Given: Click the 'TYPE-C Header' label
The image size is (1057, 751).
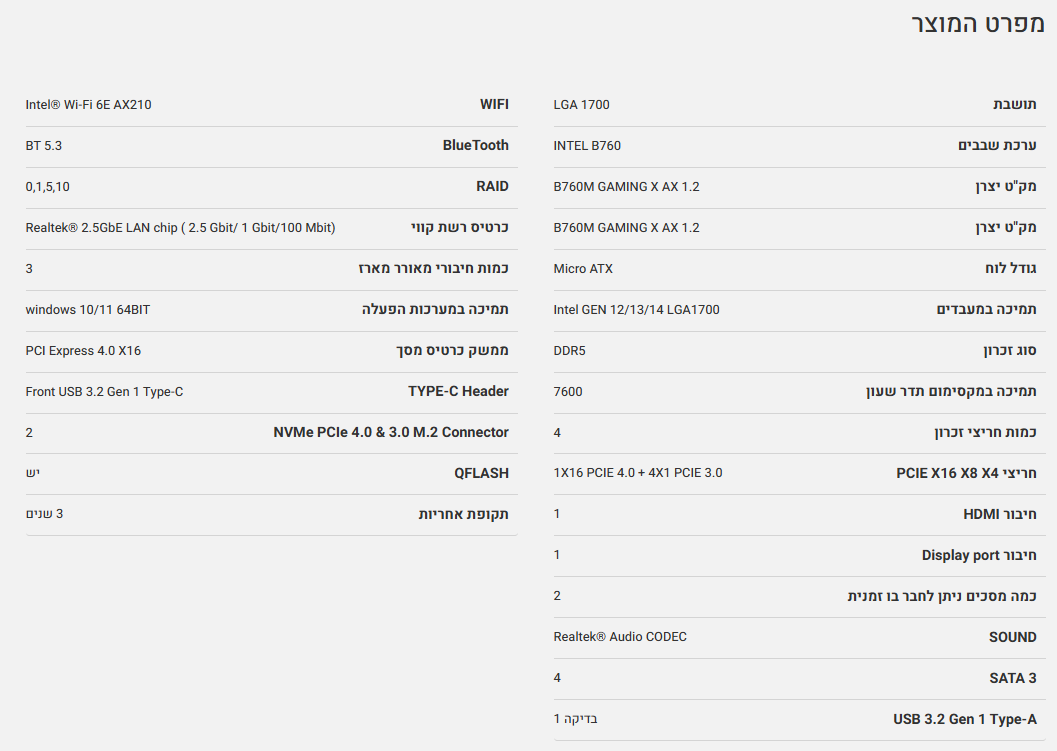Looking at the screenshot, I should coord(458,391).
